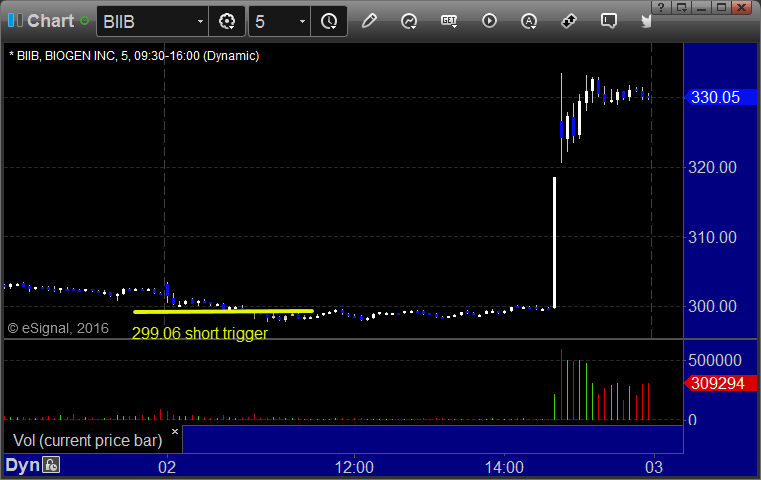Open the BIIB symbol dropdown arrow
The image size is (761, 480).
click(x=200, y=21)
